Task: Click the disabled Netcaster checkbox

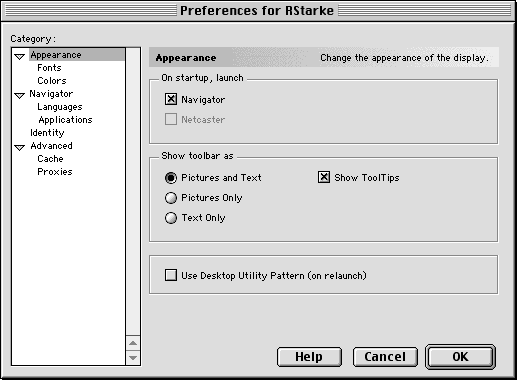Action: pyautogui.click(x=171, y=119)
